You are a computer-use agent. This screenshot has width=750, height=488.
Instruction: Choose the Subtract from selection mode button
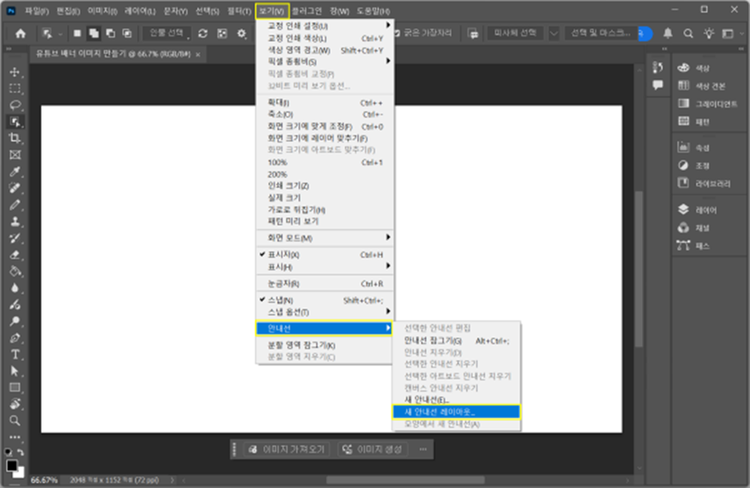tap(110, 33)
